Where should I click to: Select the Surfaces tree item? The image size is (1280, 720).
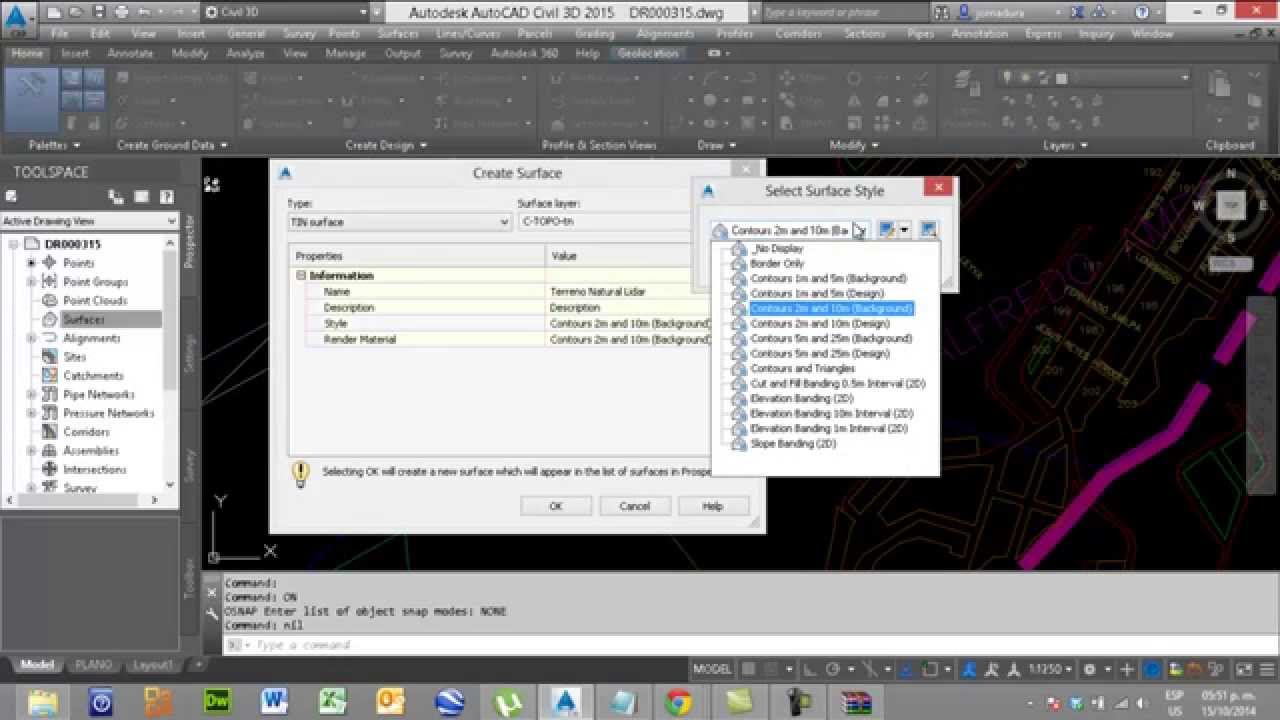(x=83, y=320)
